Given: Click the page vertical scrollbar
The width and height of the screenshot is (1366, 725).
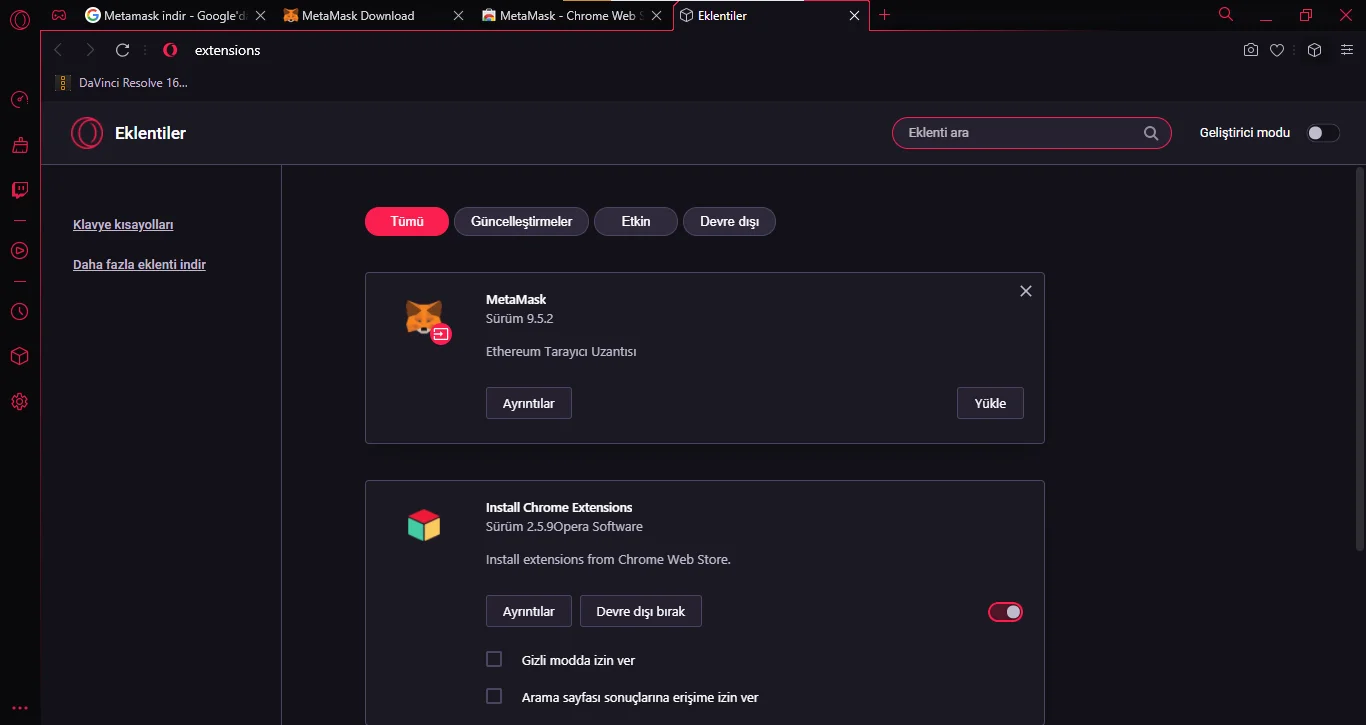Looking at the screenshot, I should (1359, 360).
